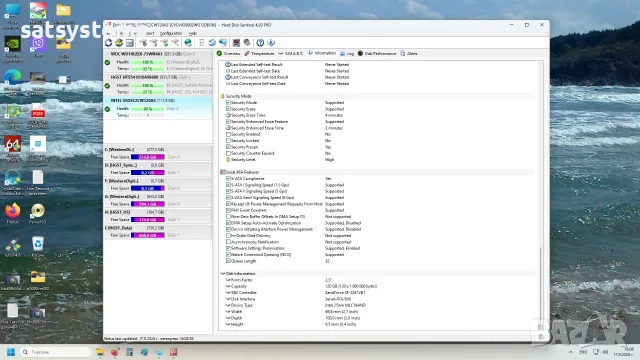
Task: Open the PDF file on the desktop
Action: (x=38, y=116)
